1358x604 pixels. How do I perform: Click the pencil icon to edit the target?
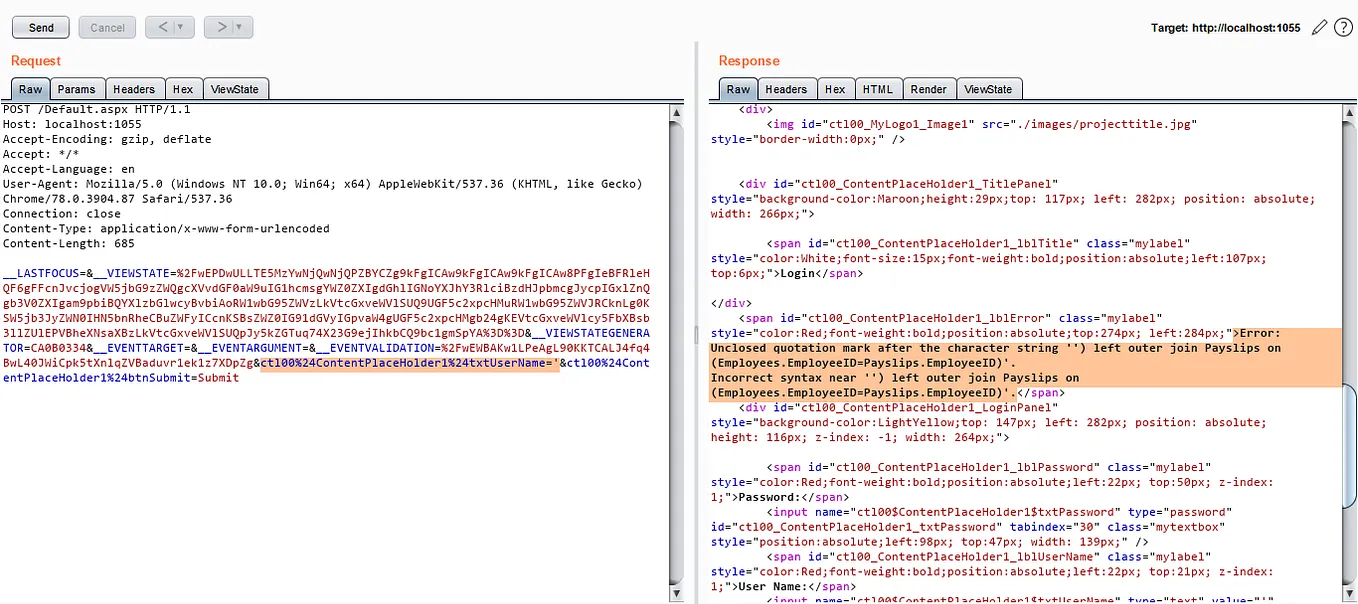point(1318,27)
